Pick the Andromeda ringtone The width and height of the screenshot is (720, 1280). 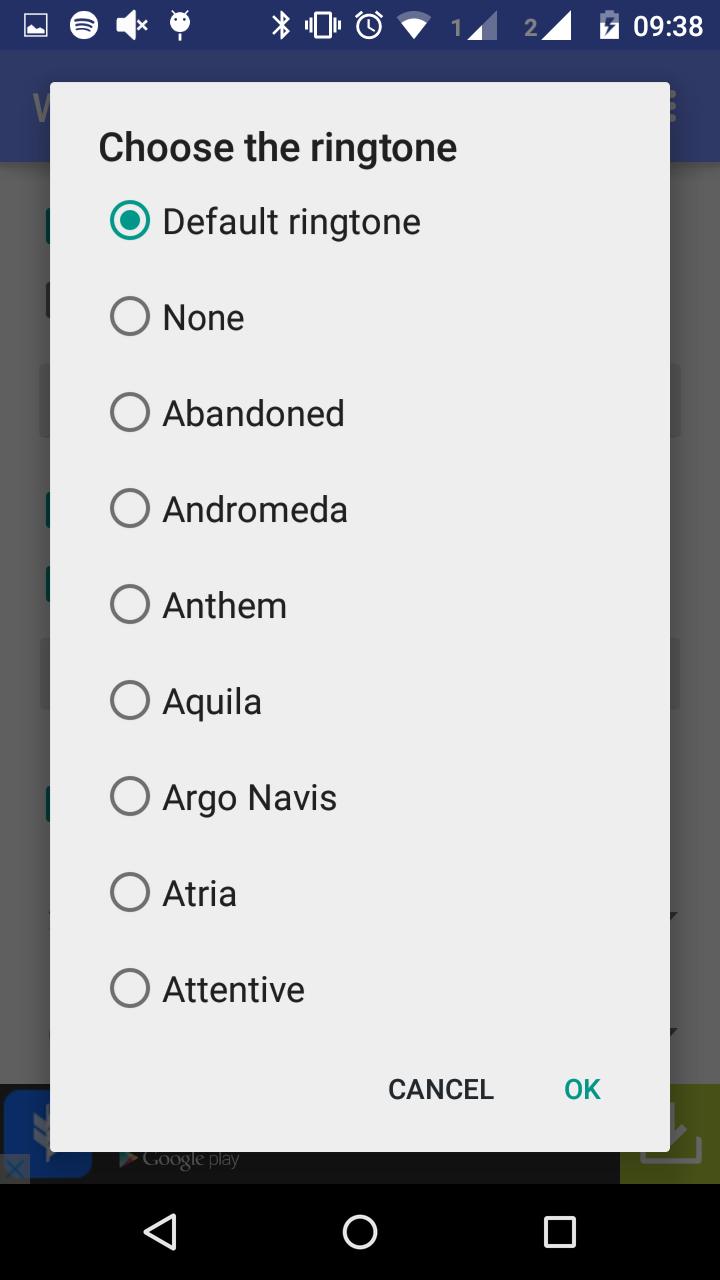pos(130,509)
